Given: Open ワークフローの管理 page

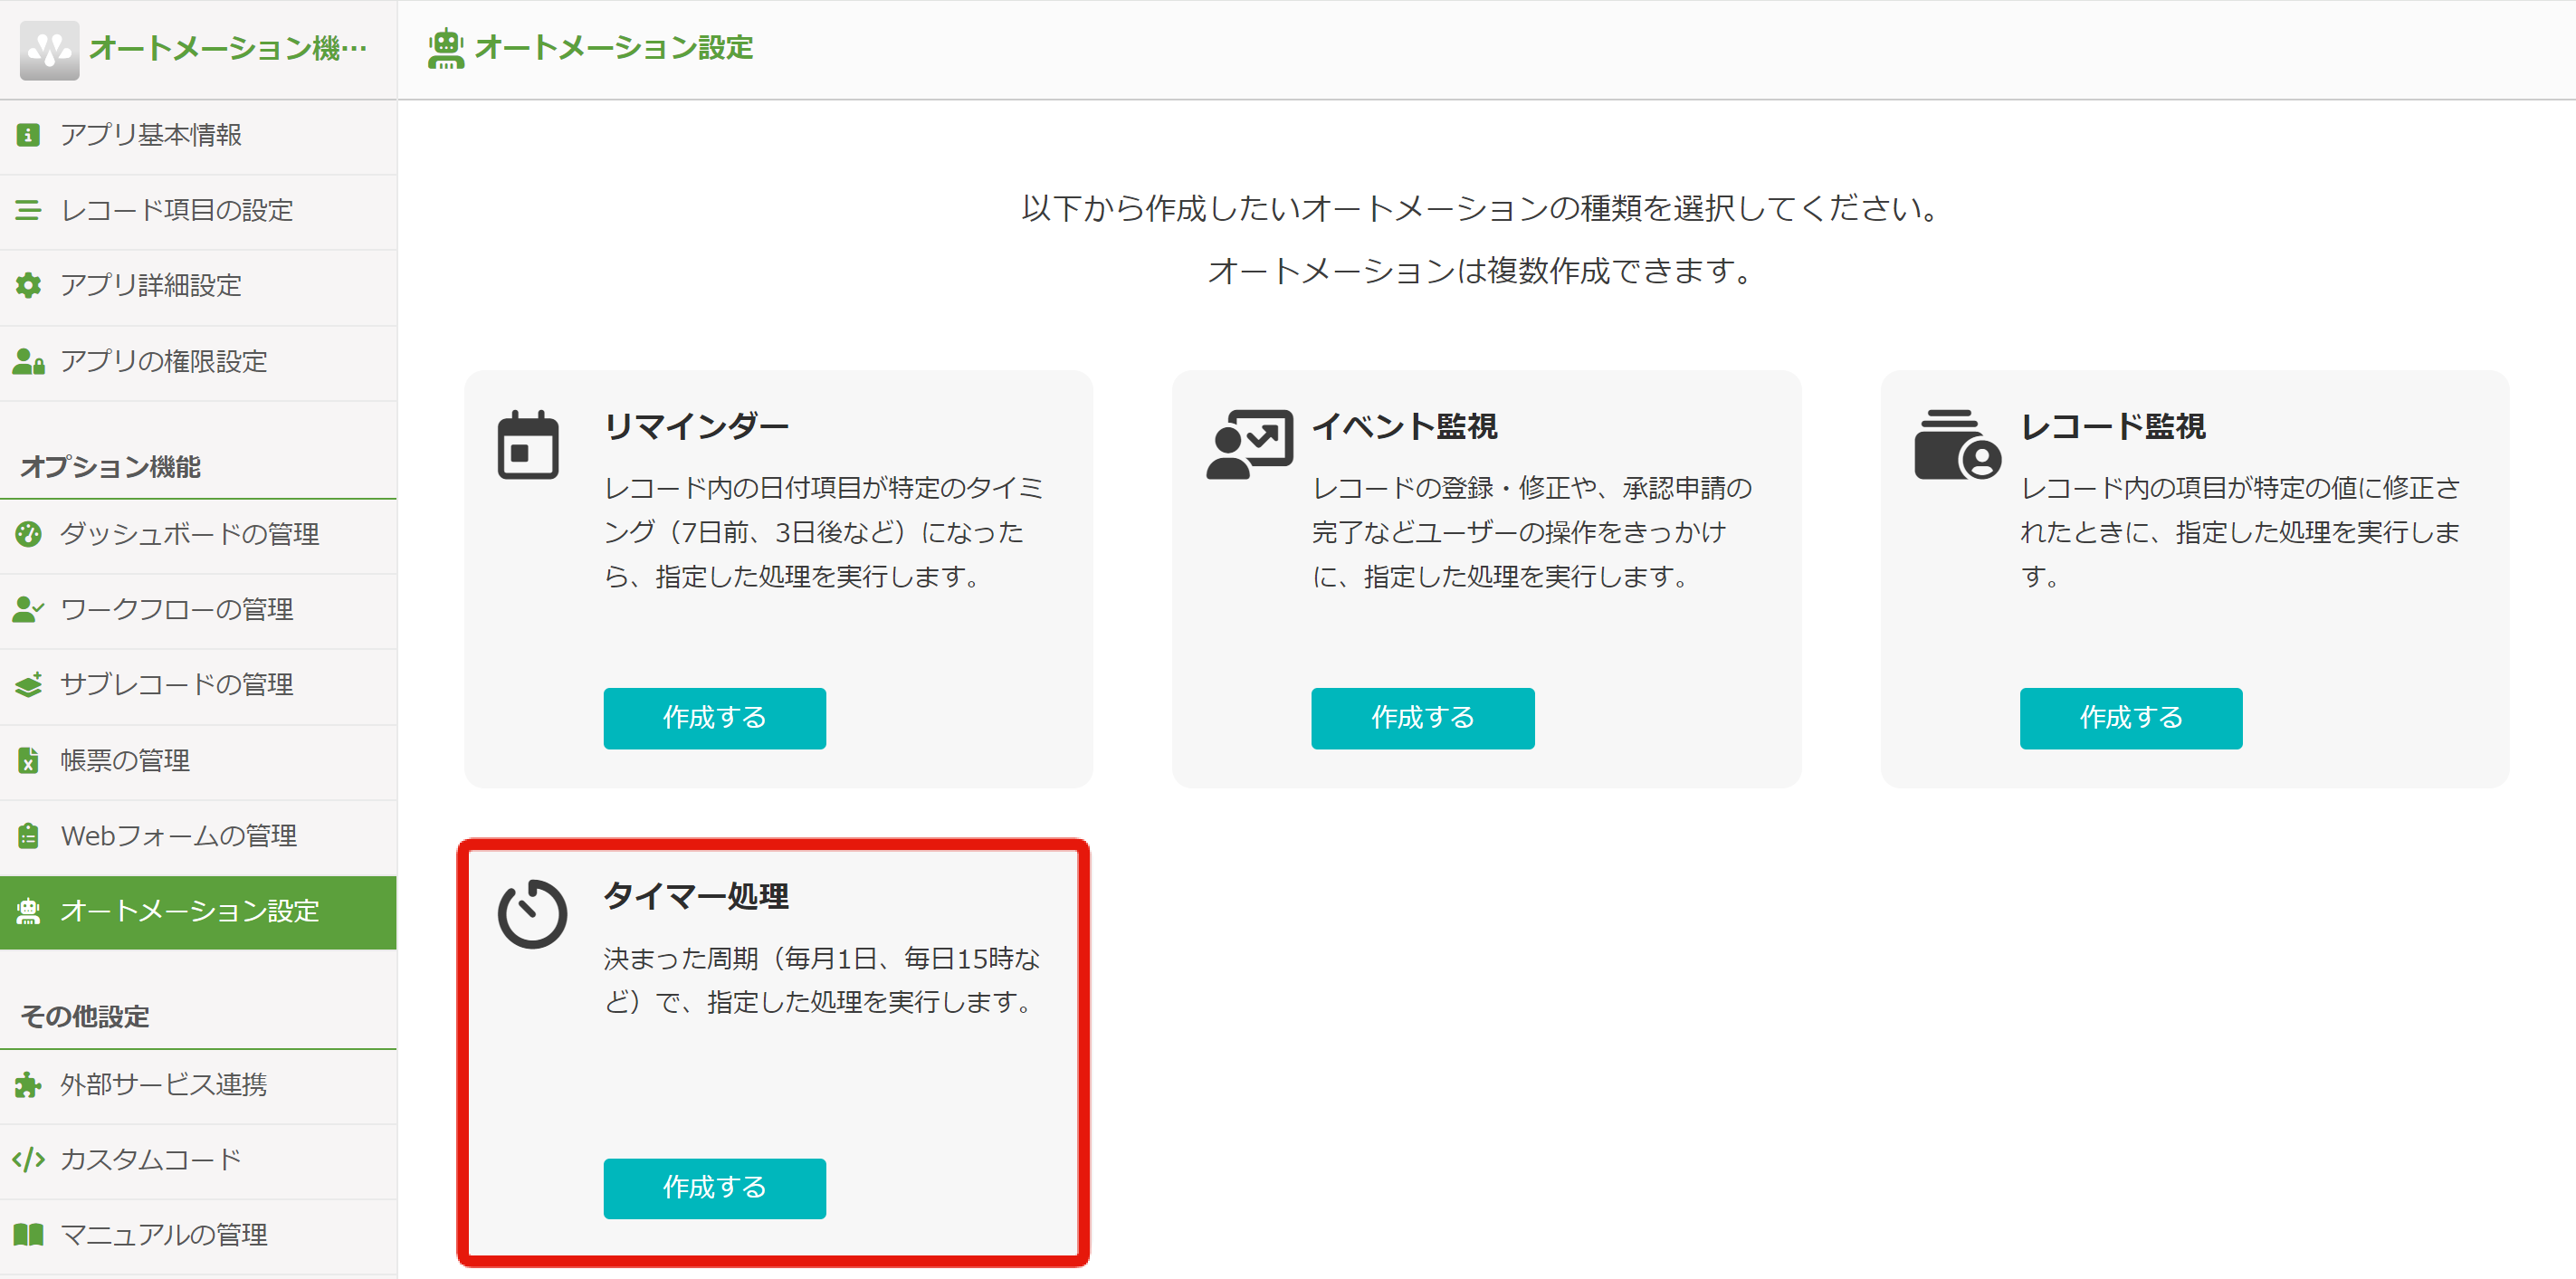Looking at the screenshot, I should 198,609.
